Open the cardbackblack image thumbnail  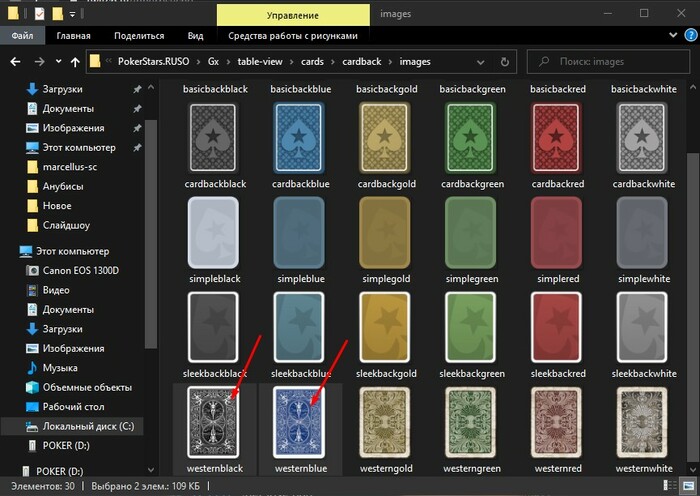(x=213, y=138)
